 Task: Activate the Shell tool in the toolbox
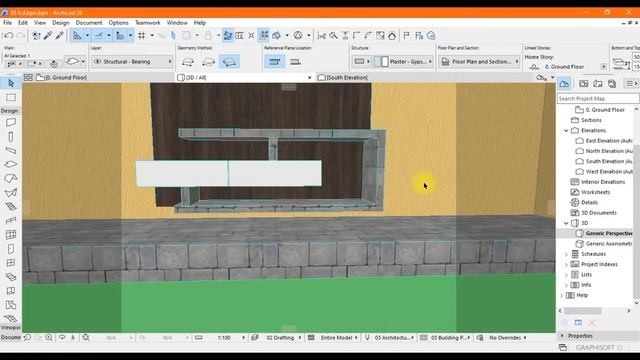coord(11,193)
